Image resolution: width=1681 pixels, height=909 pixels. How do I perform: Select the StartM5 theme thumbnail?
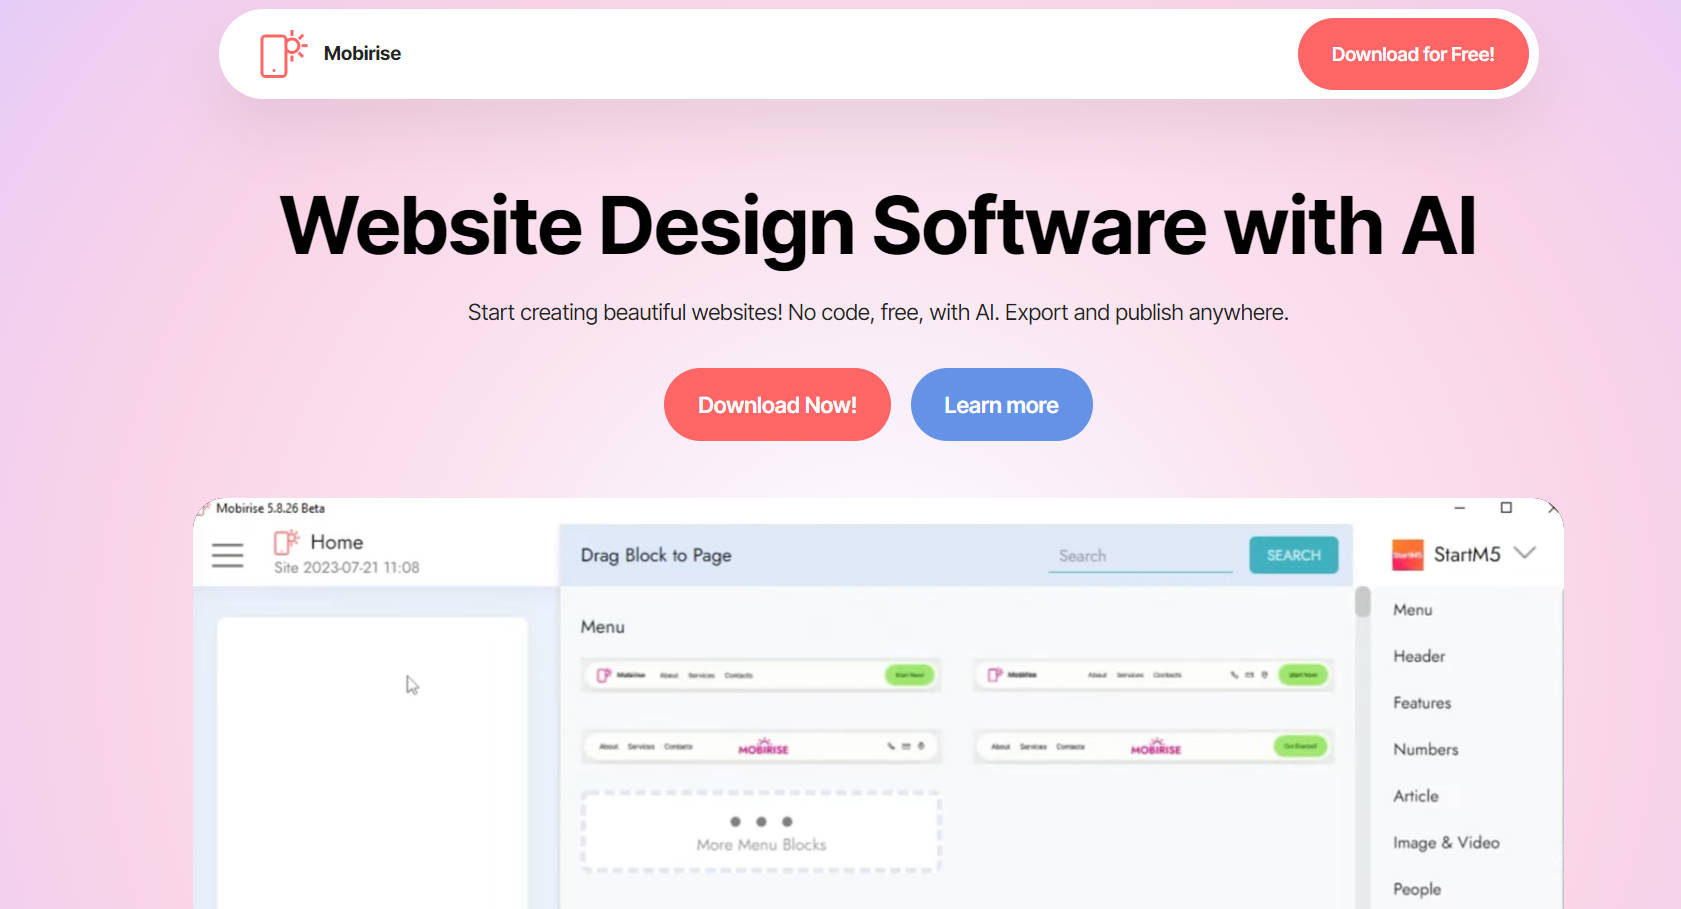[1407, 555]
